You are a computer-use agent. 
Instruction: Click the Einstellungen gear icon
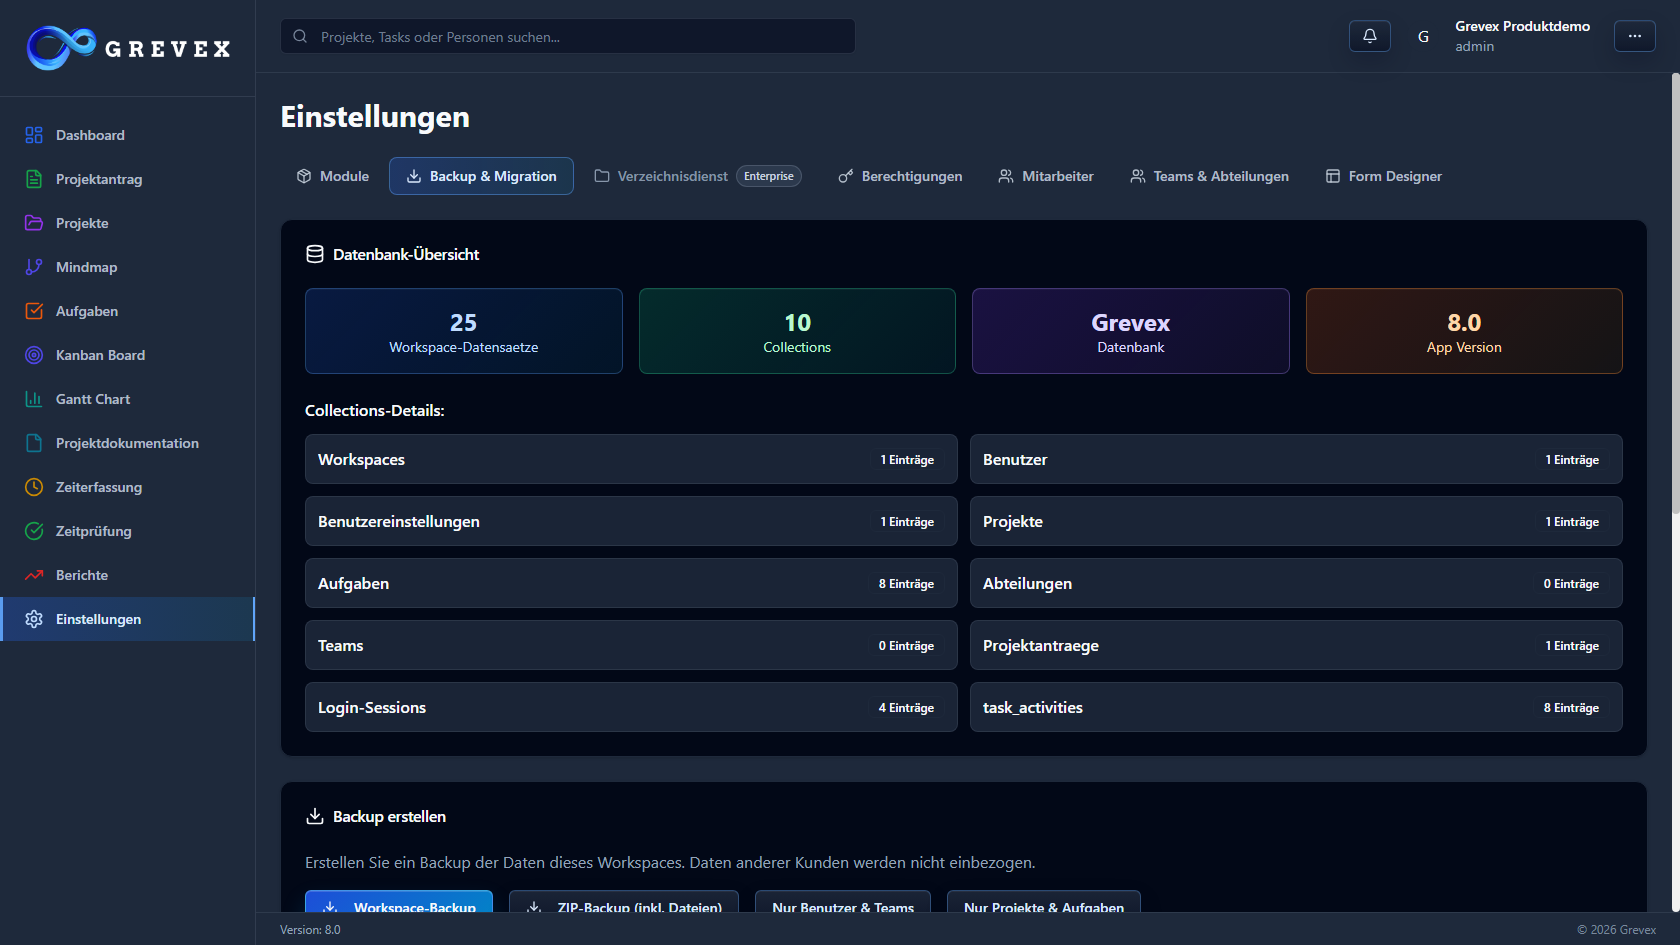(x=34, y=619)
